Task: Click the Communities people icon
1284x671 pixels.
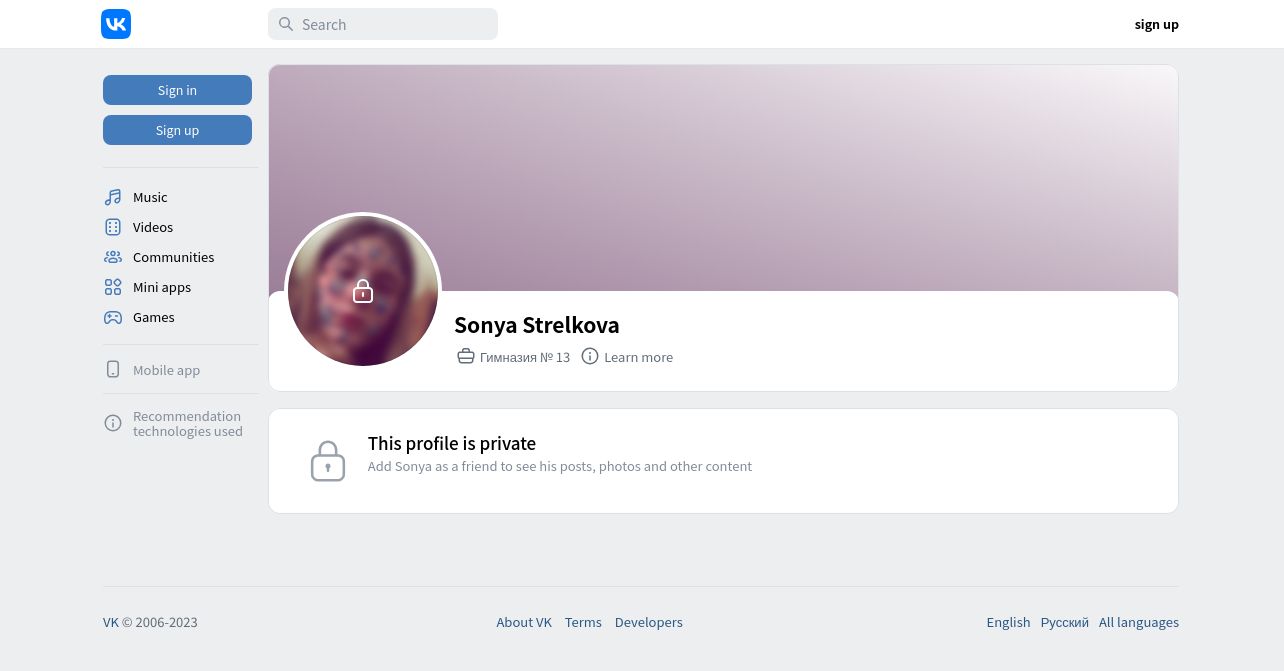Action: coord(113,257)
